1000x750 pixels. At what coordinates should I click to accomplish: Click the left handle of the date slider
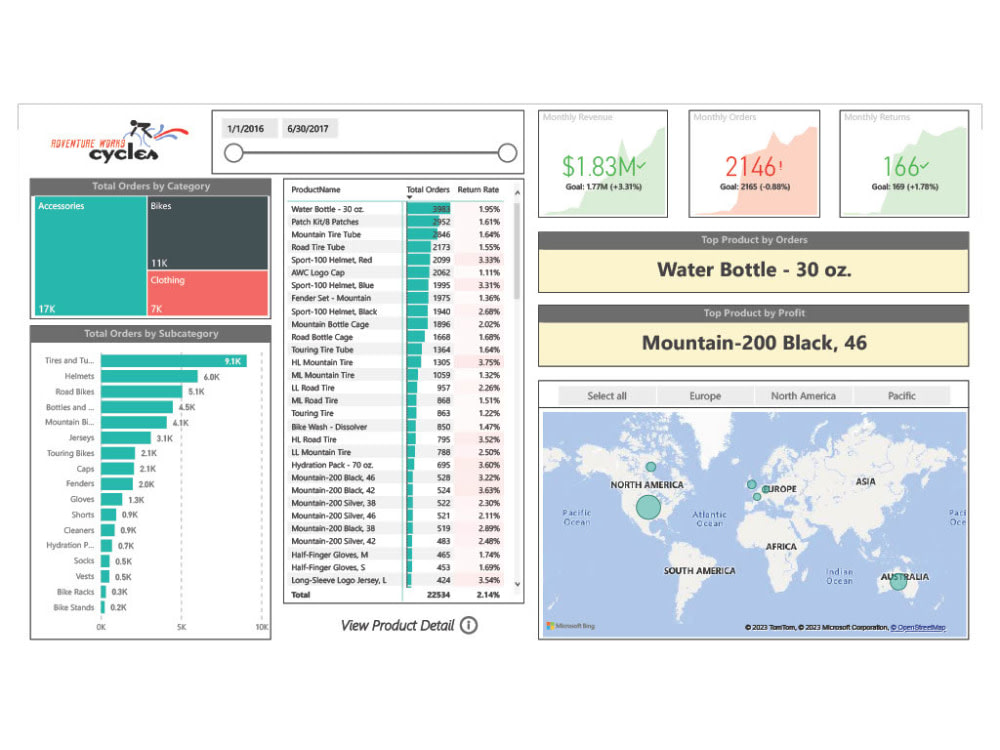coord(233,150)
